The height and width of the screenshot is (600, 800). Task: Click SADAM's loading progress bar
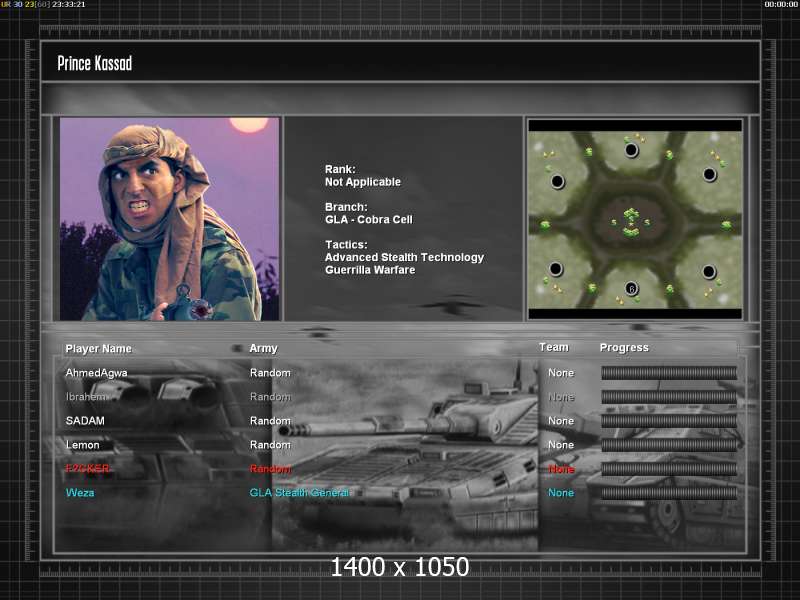[669, 421]
